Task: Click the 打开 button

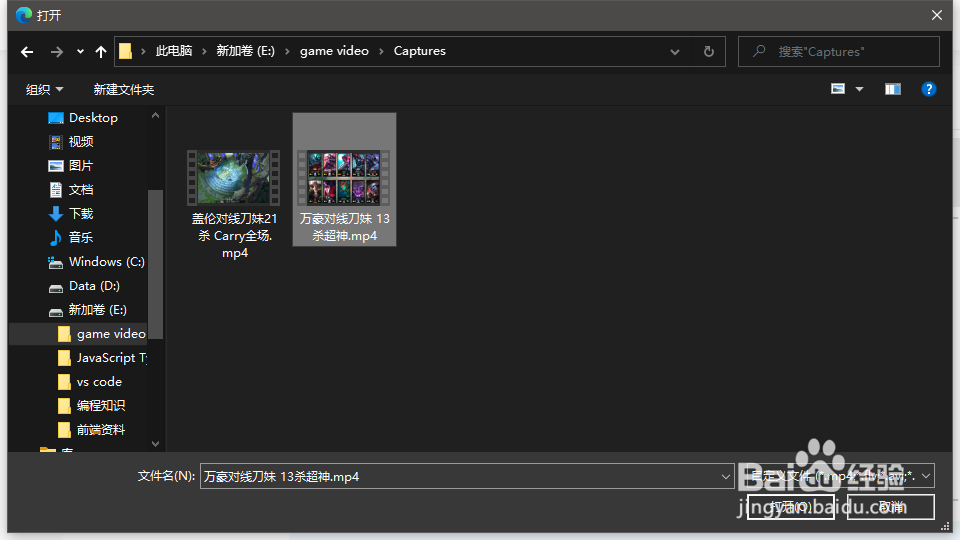Action: pos(791,507)
